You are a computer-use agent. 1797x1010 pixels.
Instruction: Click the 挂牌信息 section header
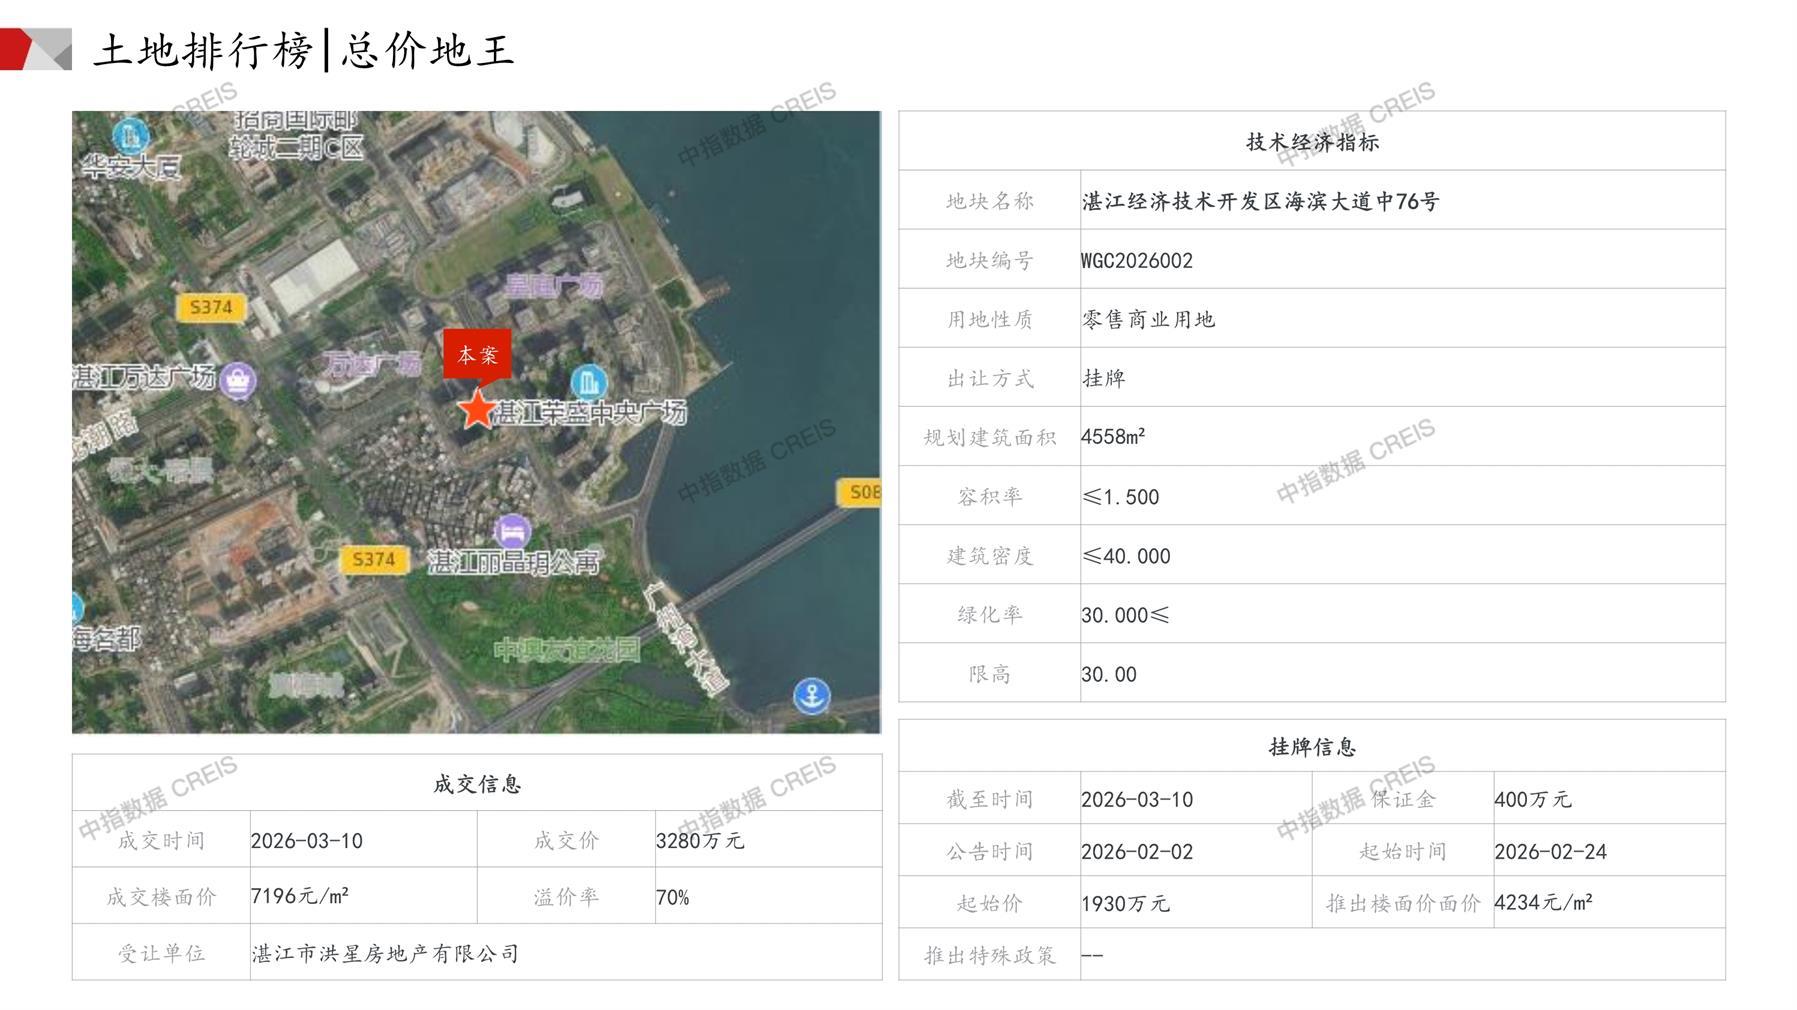1311,747
